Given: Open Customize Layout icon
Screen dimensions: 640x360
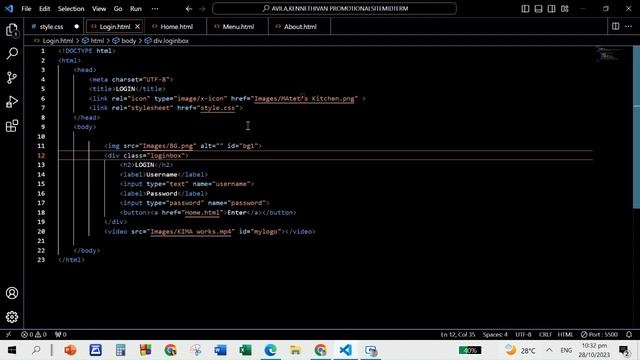Looking at the screenshot, I should click(564, 9).
